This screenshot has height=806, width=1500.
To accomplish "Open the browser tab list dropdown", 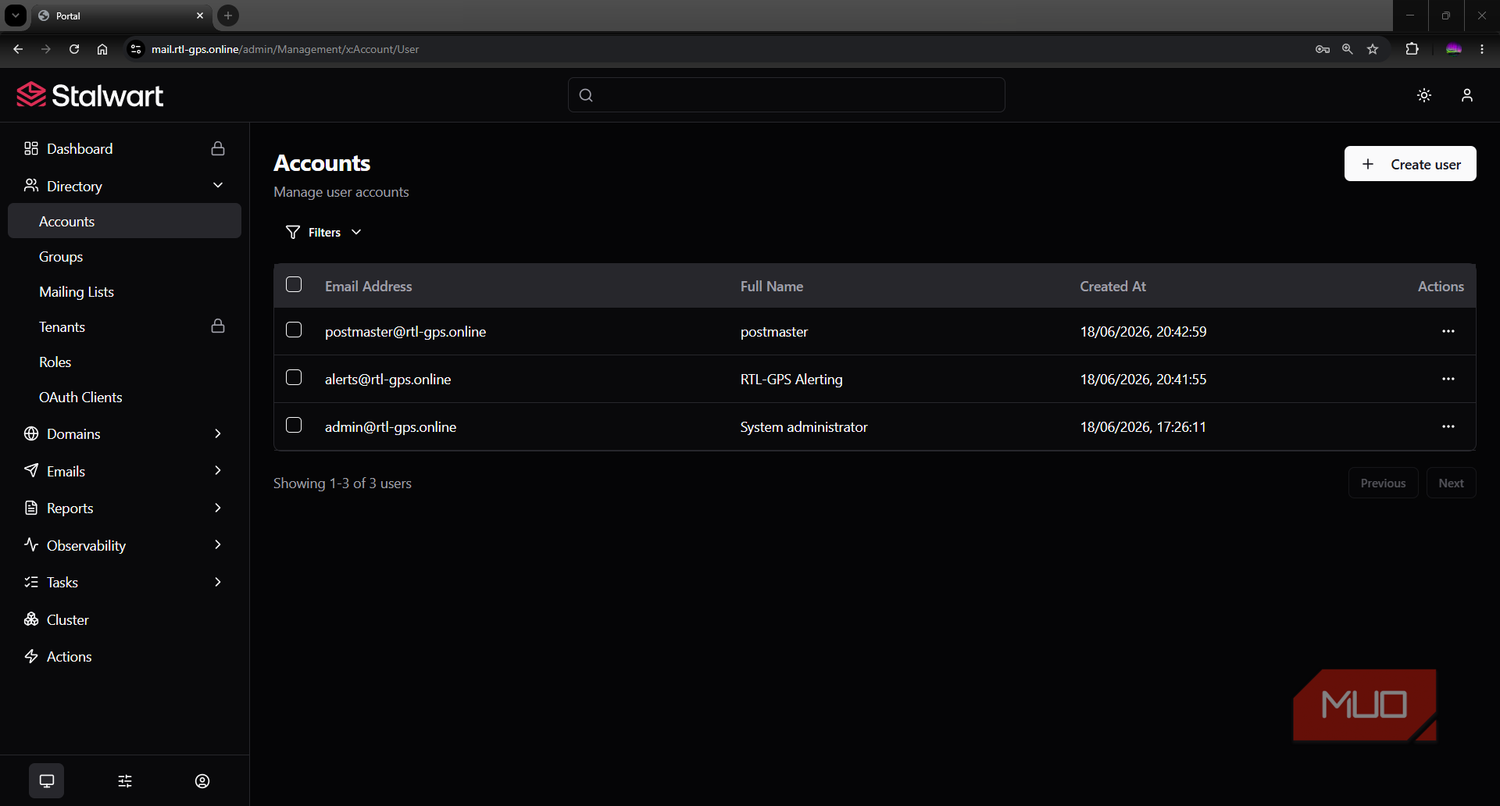I will (16, 16).
